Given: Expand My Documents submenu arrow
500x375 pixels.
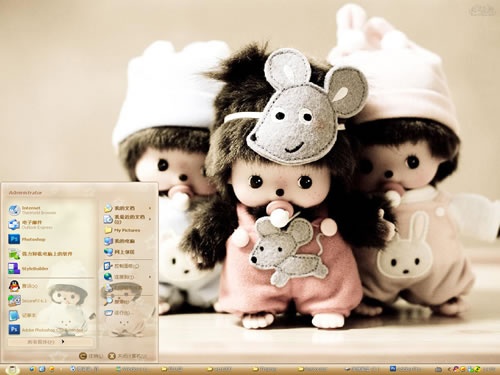Looking at the screenshot, I should click(x=150, y=208).
